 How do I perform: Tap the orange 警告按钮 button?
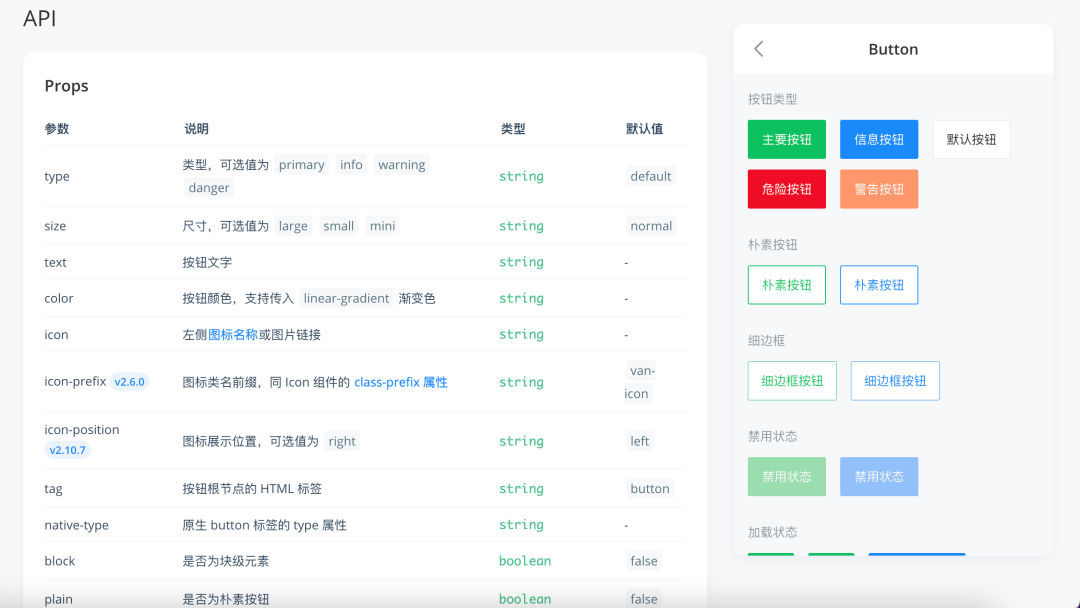coord(879,189)
